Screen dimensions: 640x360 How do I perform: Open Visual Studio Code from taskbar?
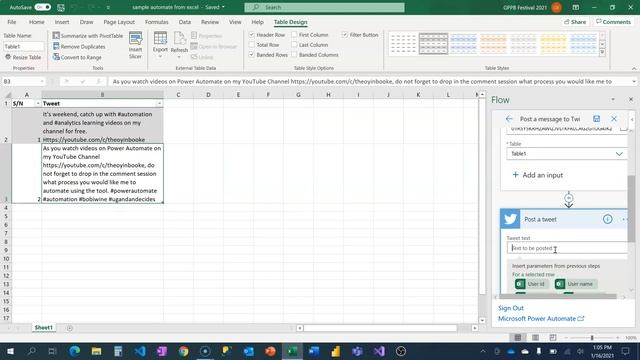pos(140,351)
